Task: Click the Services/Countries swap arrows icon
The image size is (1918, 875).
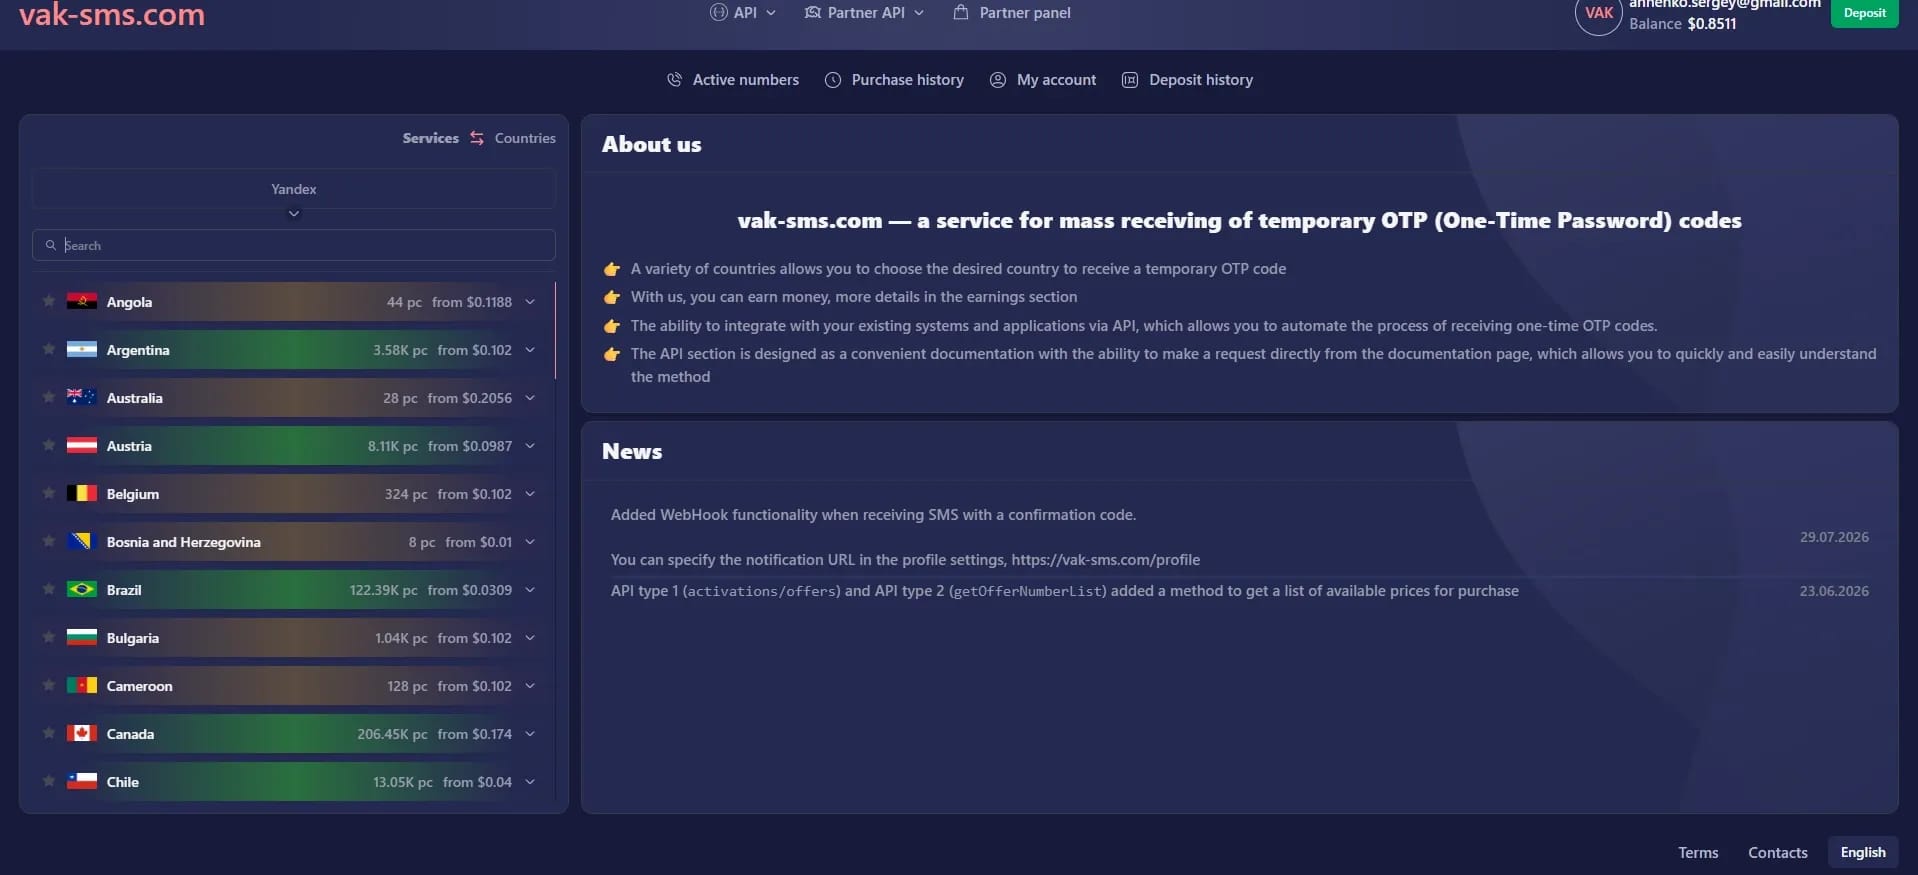Action: [x=477, y=138]
